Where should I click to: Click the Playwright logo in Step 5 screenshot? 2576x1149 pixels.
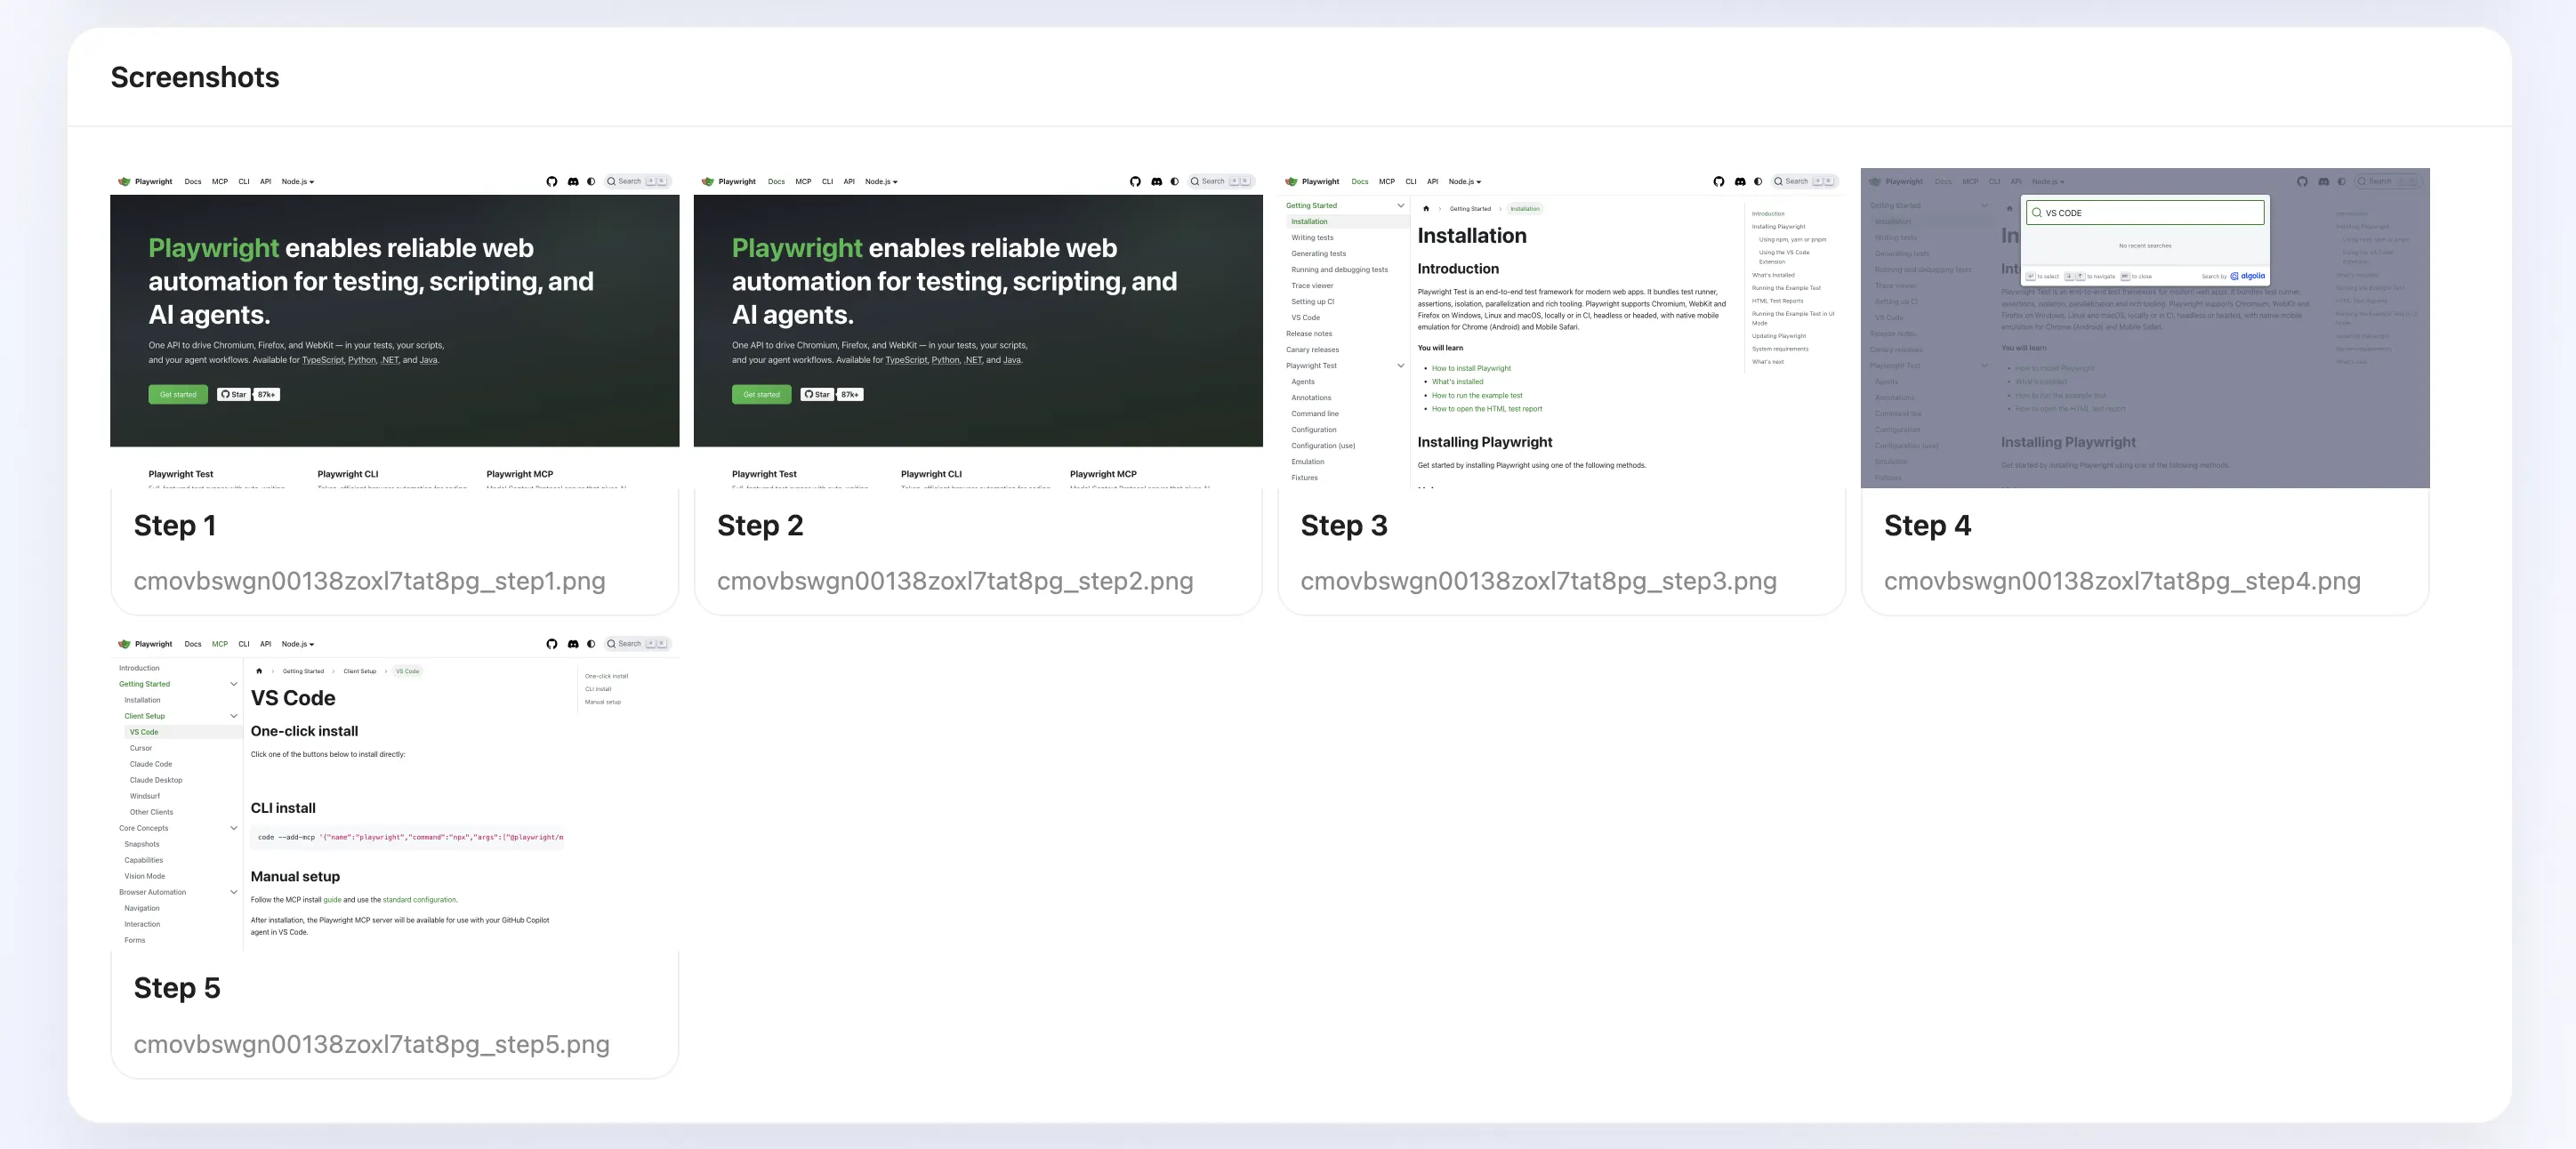pos(124,644)
